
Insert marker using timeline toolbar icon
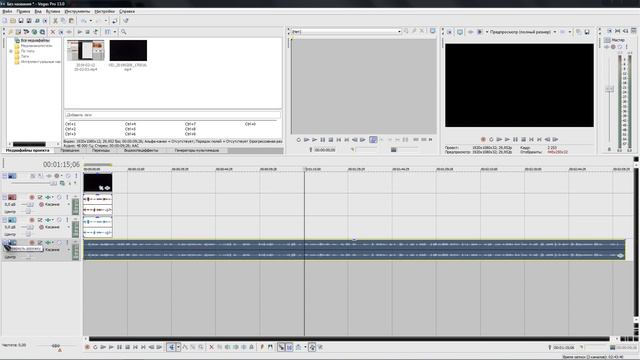(x=262, y=347)
